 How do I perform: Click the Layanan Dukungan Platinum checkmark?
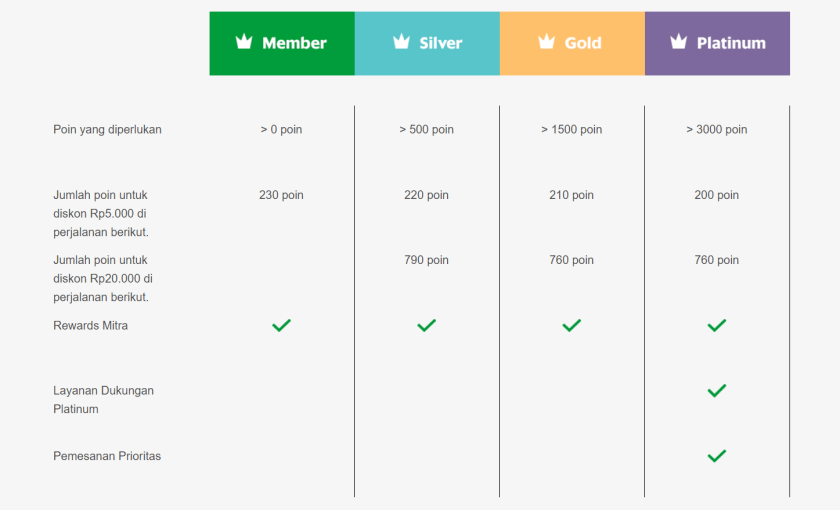pos(717,390)
